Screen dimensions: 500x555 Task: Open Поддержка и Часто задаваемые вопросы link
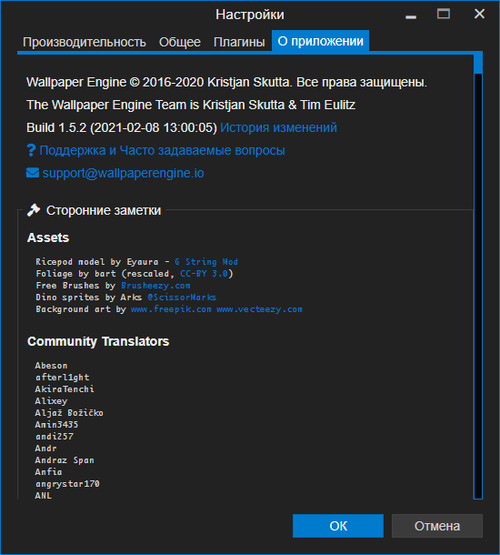pyautogui.click(x=162, y=150)
